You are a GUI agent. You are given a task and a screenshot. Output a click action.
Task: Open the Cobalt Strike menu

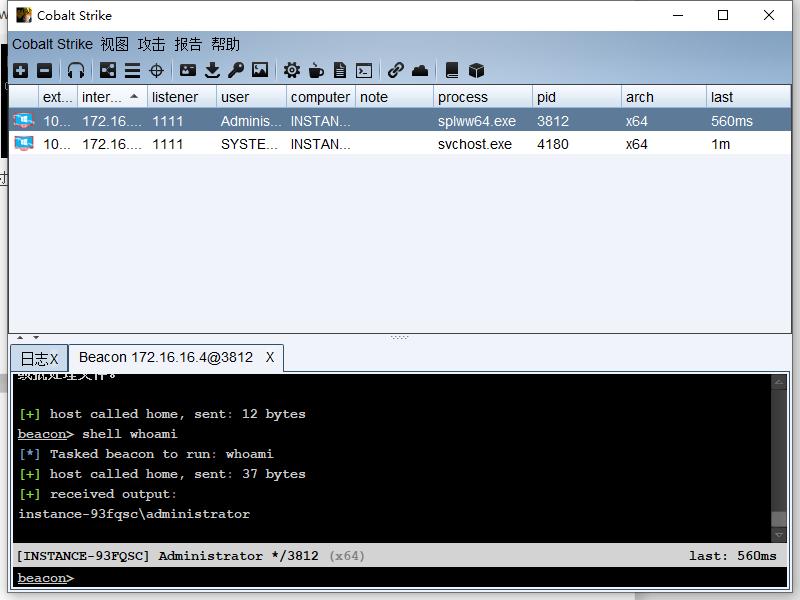52,44
